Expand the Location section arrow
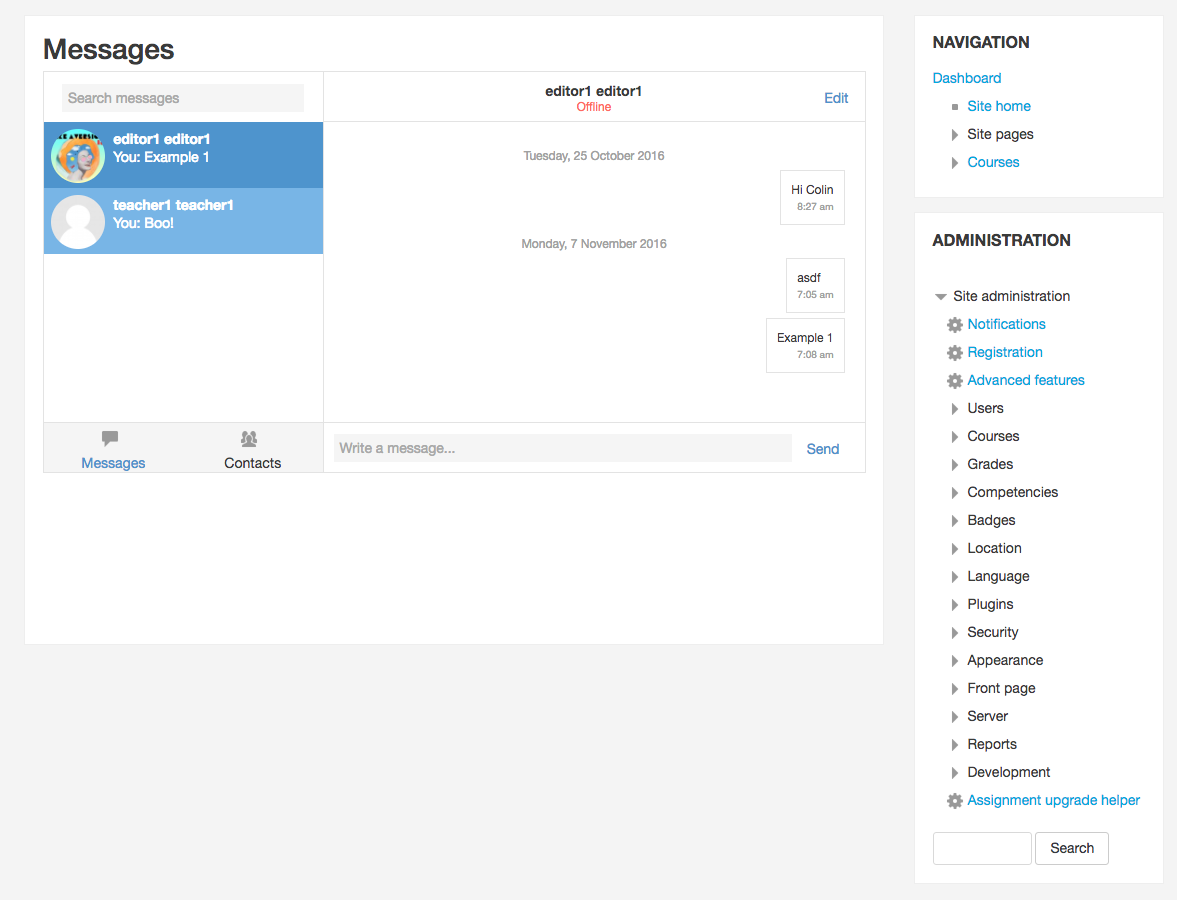 click(x=955, y=549)
